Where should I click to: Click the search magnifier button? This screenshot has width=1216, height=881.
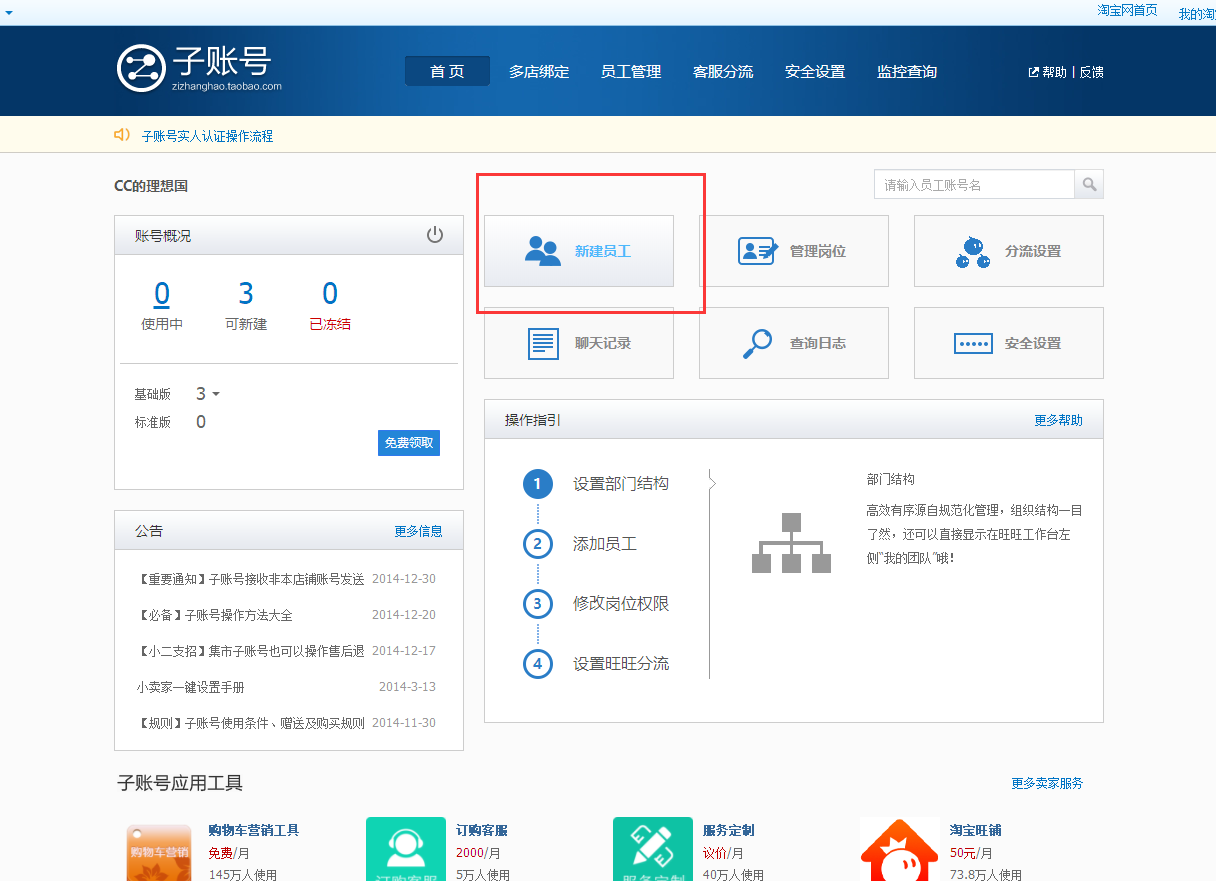[1089, 185]
